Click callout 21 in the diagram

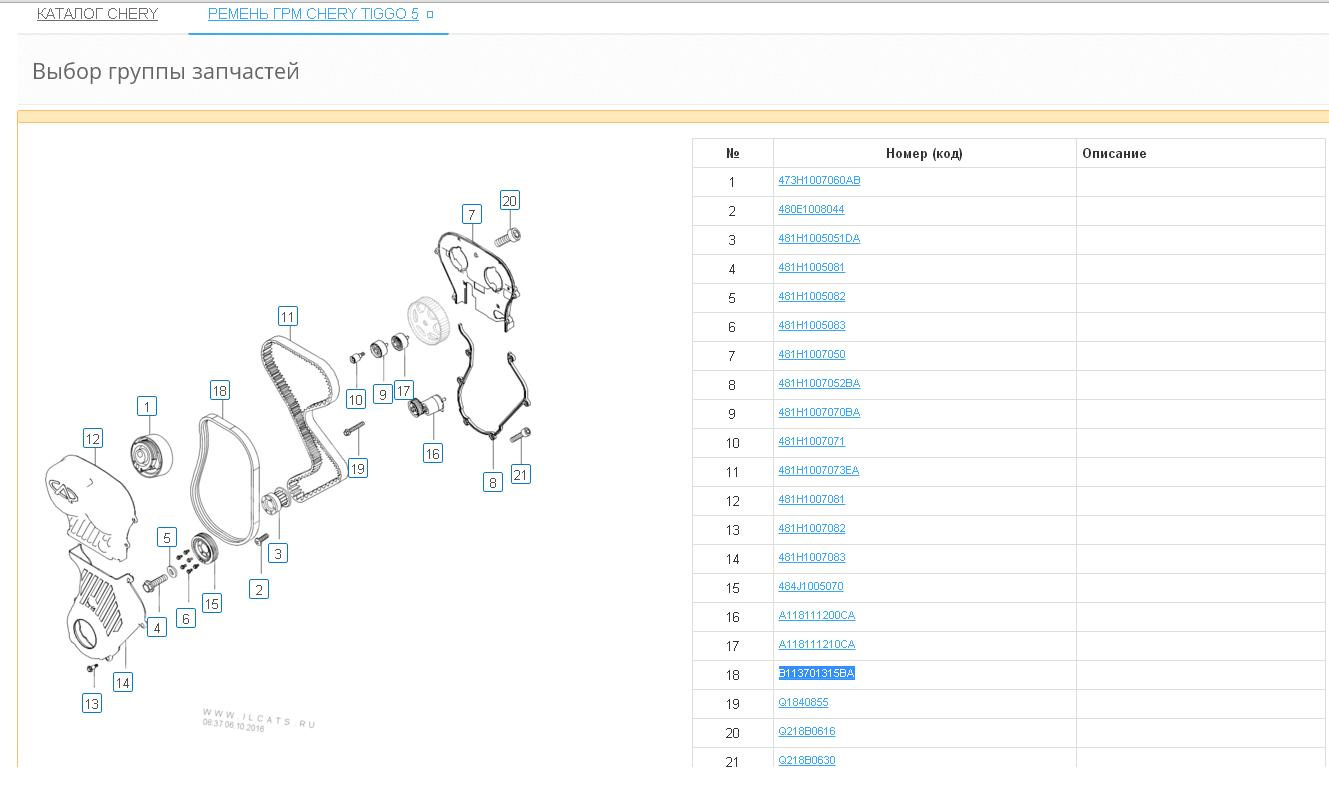pyautogui.click(x=520, y=474)
